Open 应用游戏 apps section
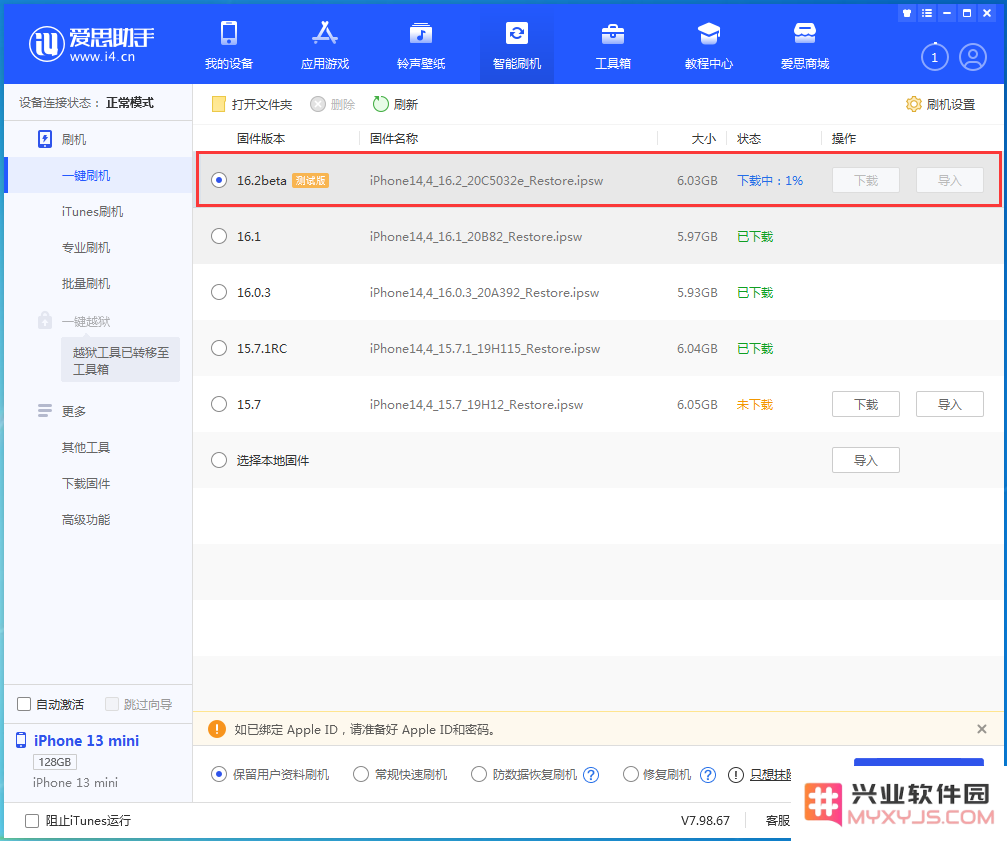 tap(325, 45)
